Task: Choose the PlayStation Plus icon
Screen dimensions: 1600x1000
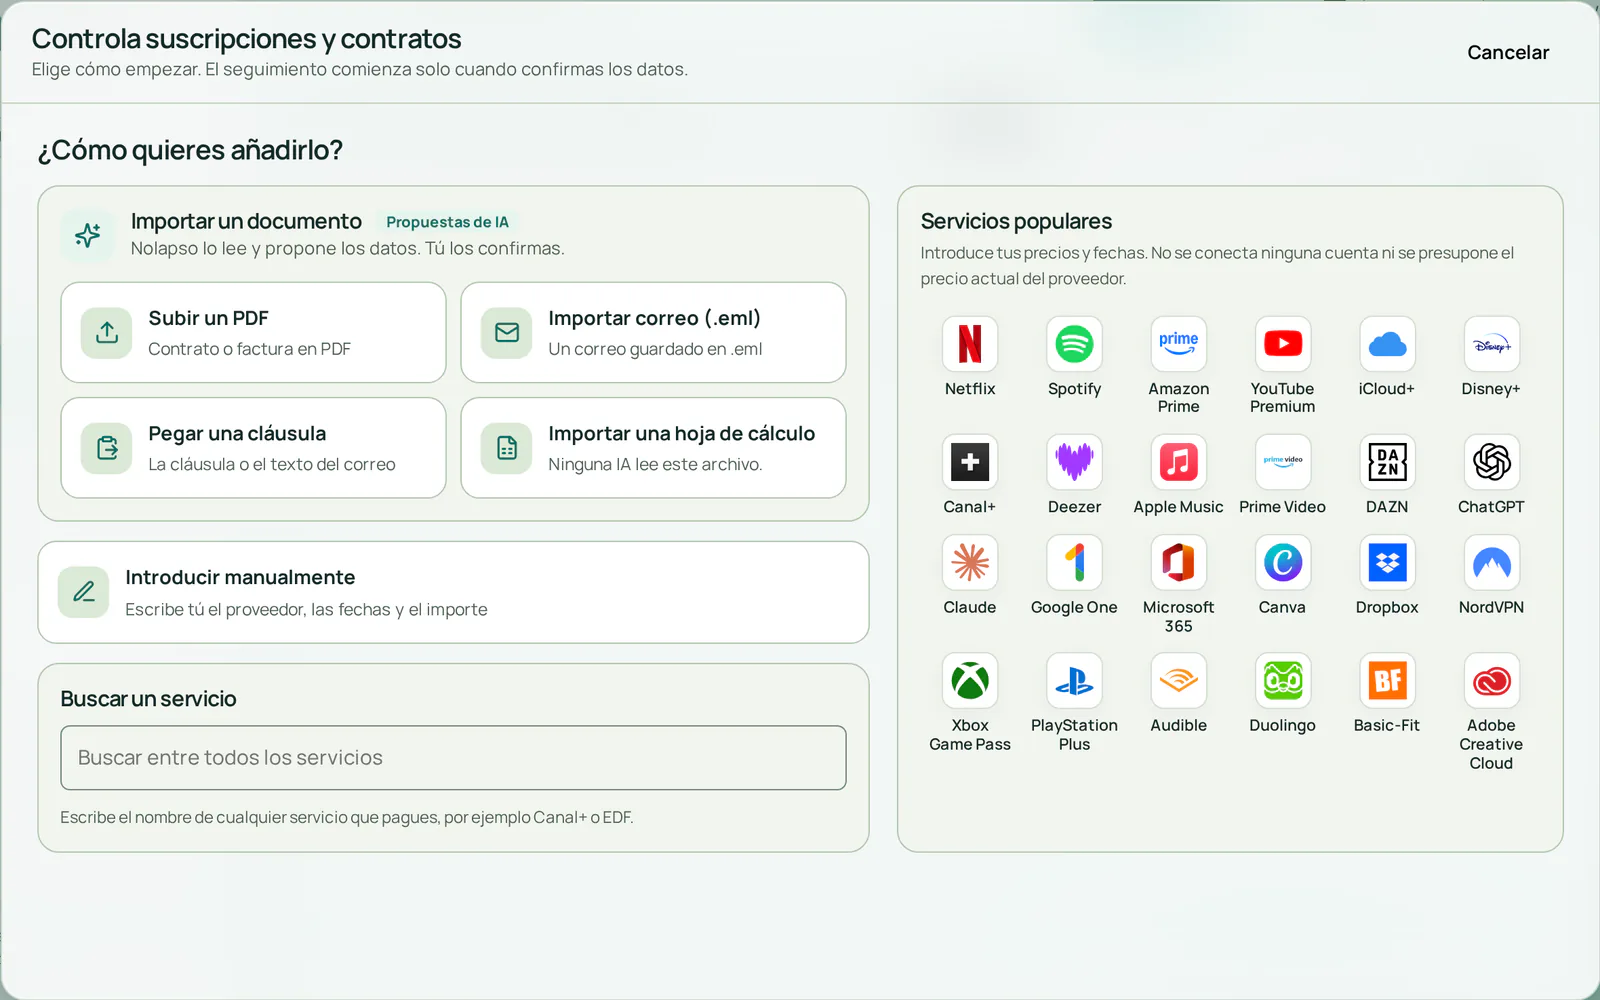Action: pyautogui.click(x=1074, y=681)
